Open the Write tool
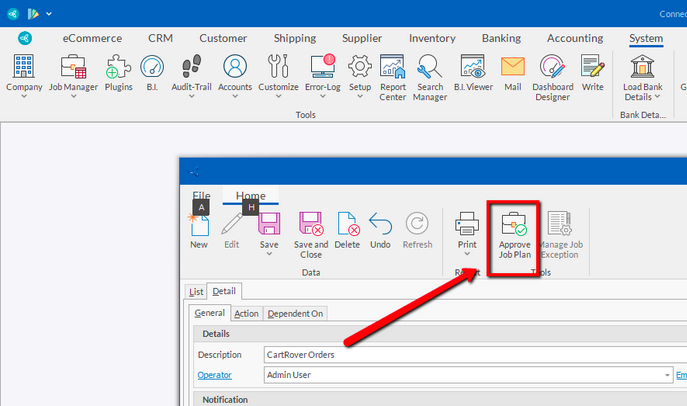 click(592, 73)
